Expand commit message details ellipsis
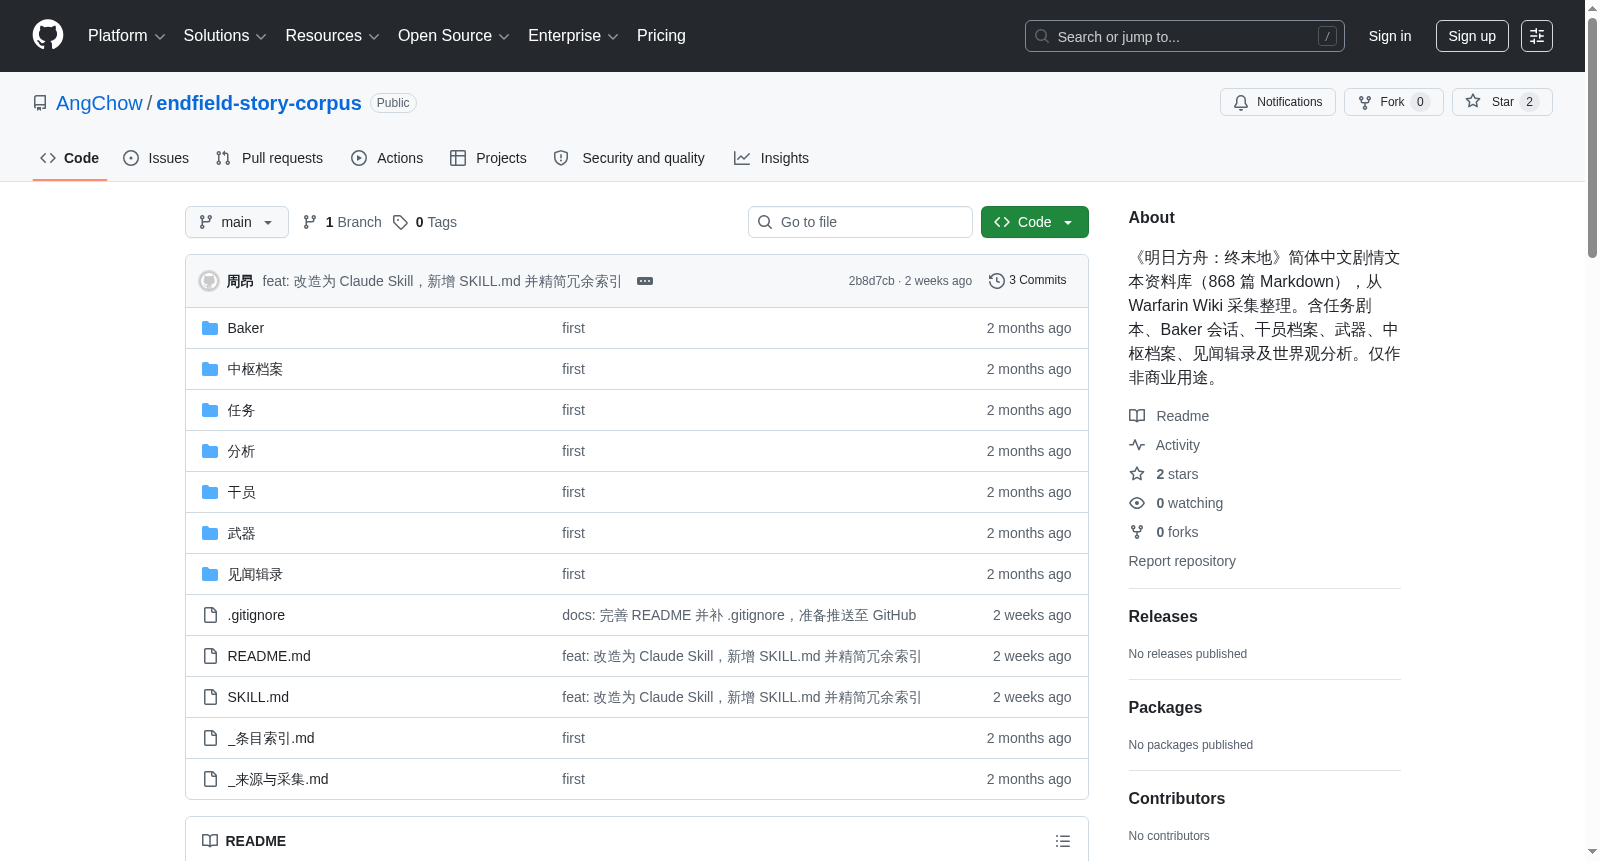The image size is (1600, 861). pyautogui.click(x=645, y=281)
